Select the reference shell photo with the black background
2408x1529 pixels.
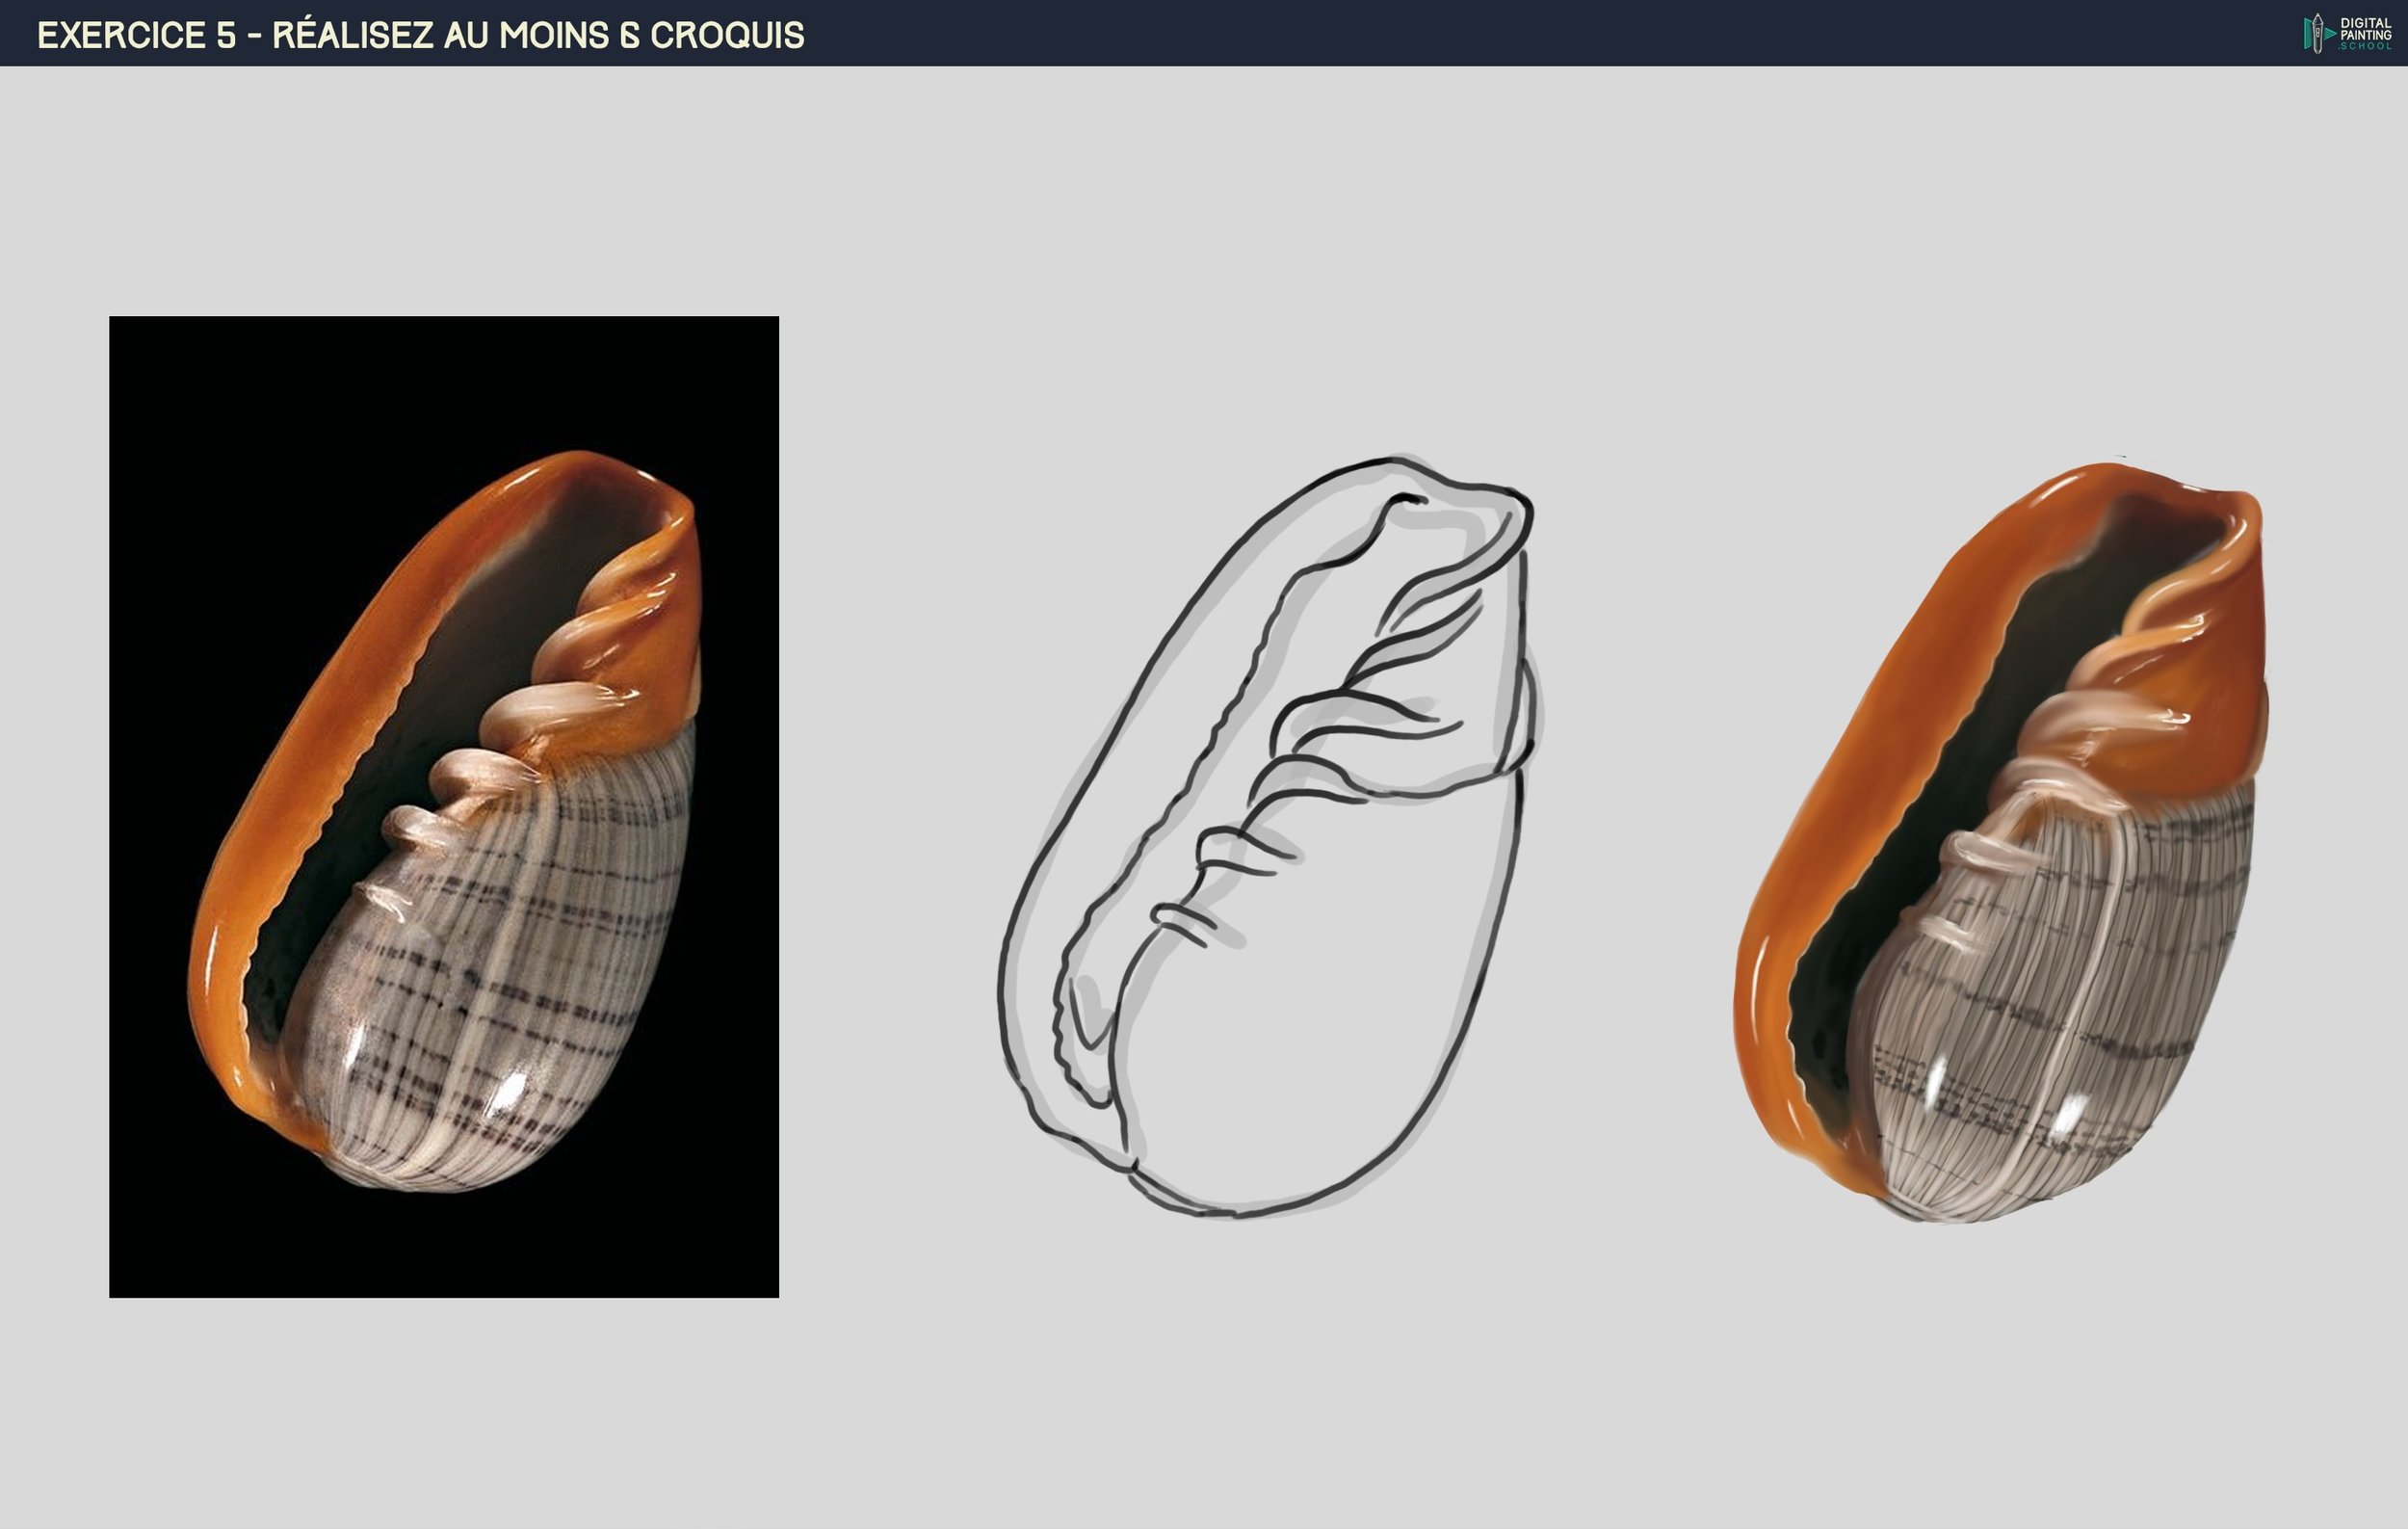(443, 806)
